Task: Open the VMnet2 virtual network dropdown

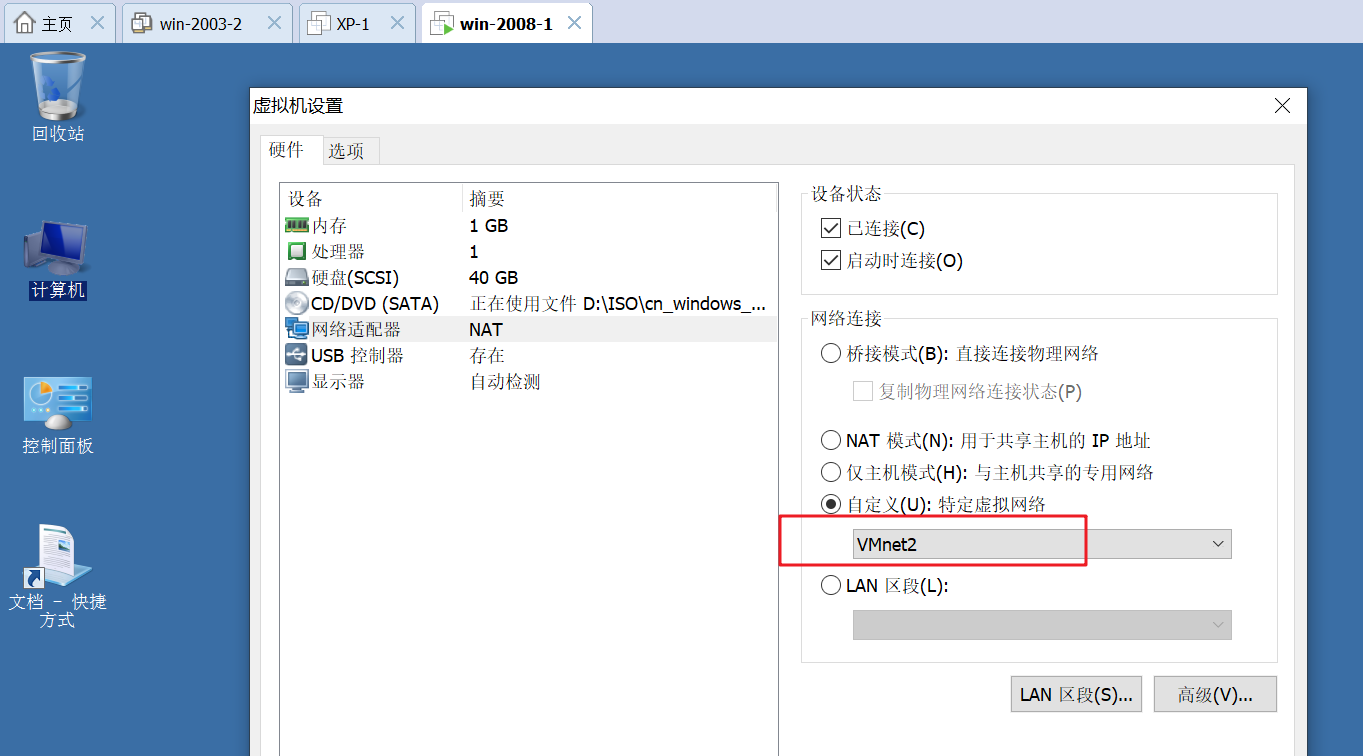Action: [x=1042, y=544]
